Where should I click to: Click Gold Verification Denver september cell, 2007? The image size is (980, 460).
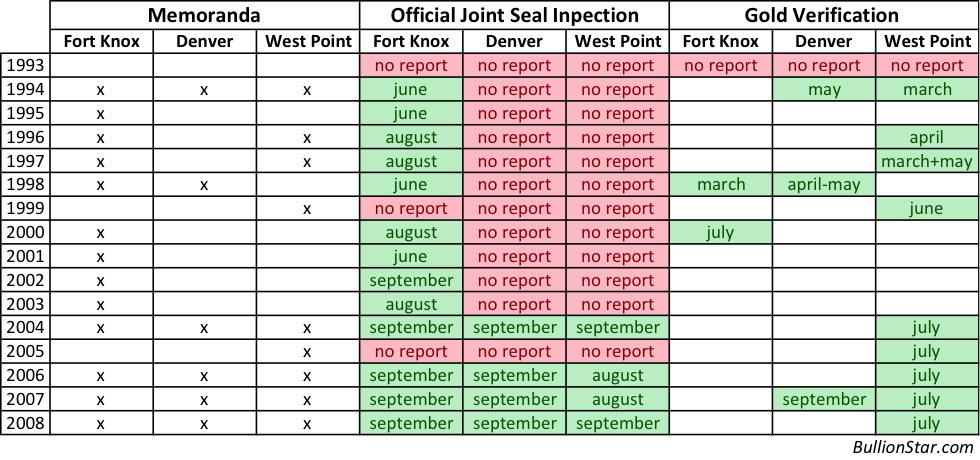click(x=824, y=399)
